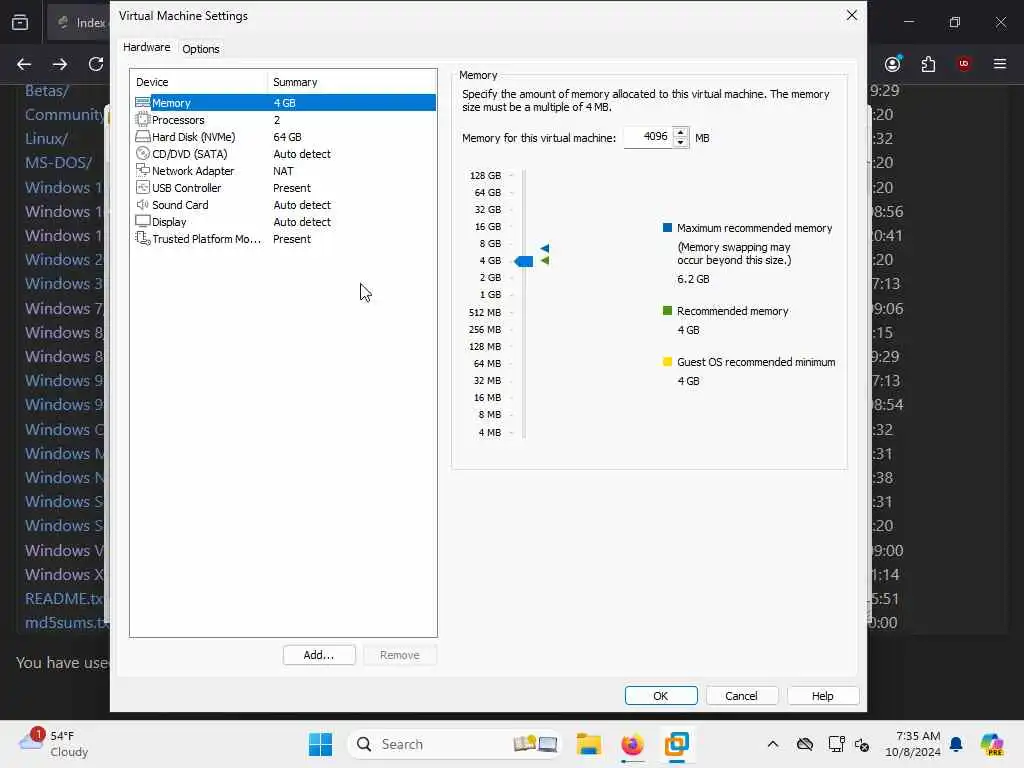Image resolution: width=1024 pixels, height=768 pixels.
Task: Select the Hard Disk (NVMe) icon
Action: pyautogui.click(x=142, y=136)
